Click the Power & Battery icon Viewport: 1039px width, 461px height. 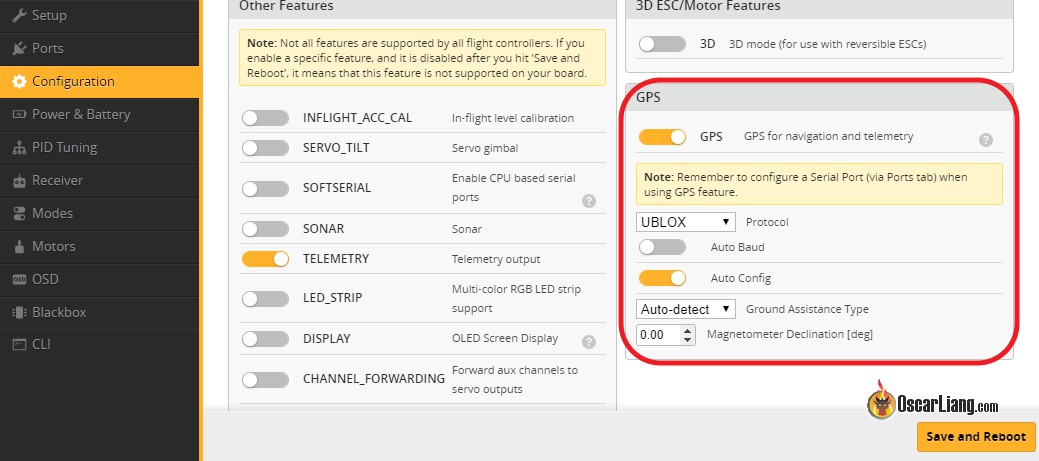coord(20,114)
